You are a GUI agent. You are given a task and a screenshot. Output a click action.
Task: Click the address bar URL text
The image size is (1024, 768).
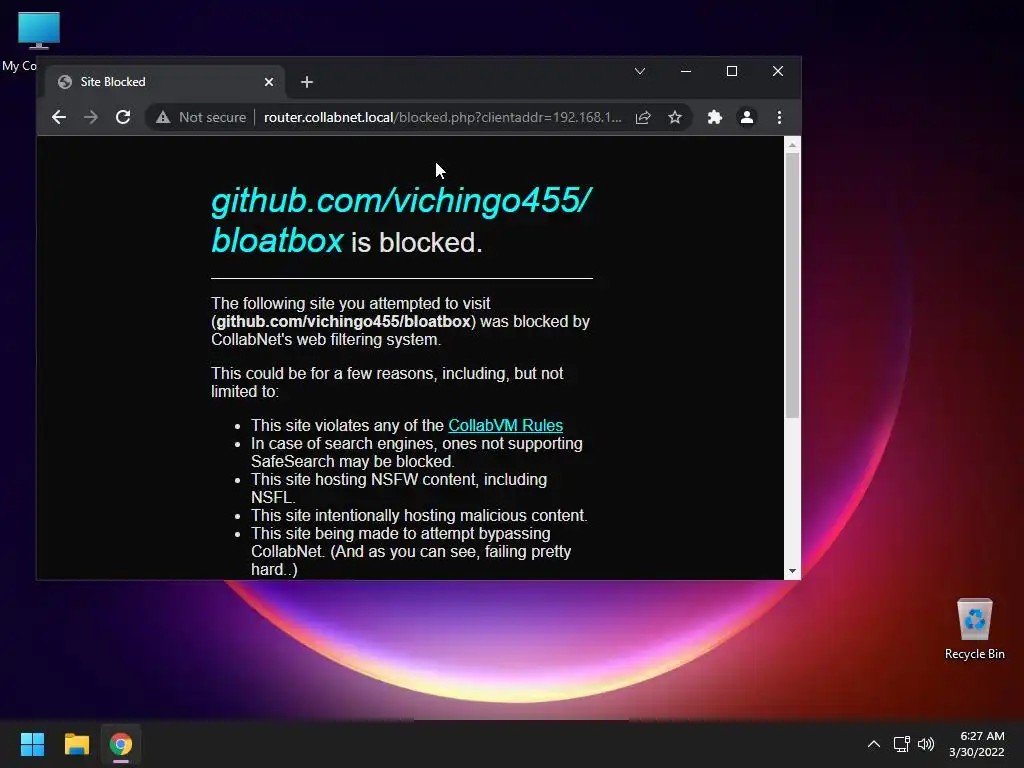[x=442, y=118]
